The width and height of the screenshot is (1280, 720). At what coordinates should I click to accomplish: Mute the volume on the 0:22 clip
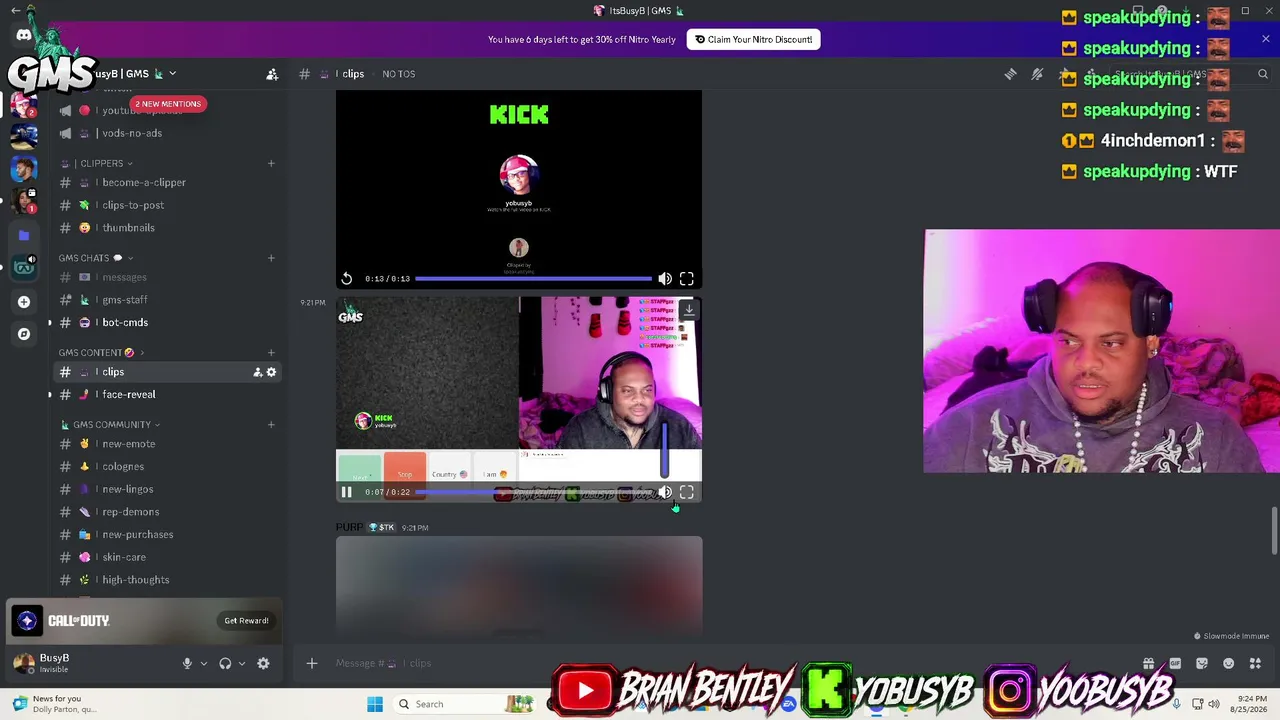click(665, 492)
